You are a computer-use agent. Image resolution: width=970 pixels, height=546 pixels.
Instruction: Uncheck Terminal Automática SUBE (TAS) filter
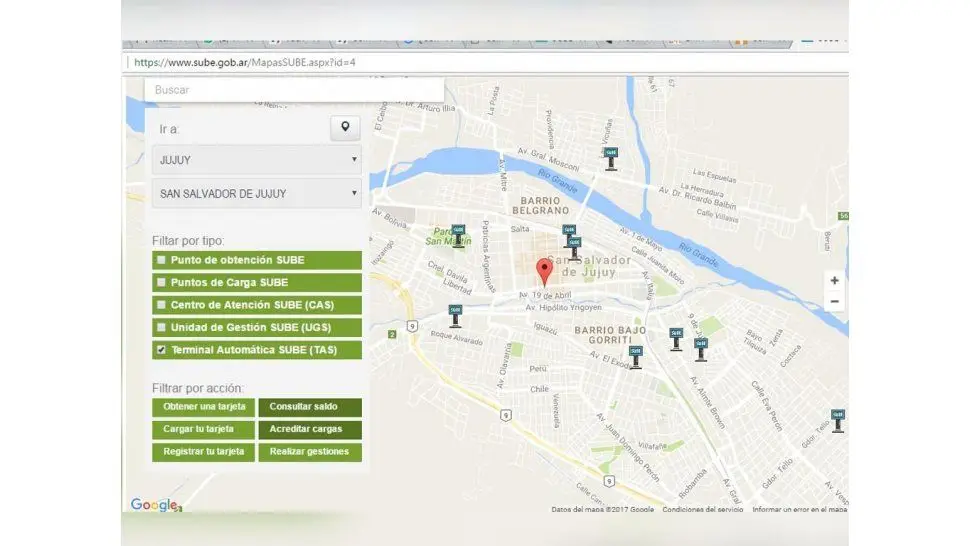point(161,349)
